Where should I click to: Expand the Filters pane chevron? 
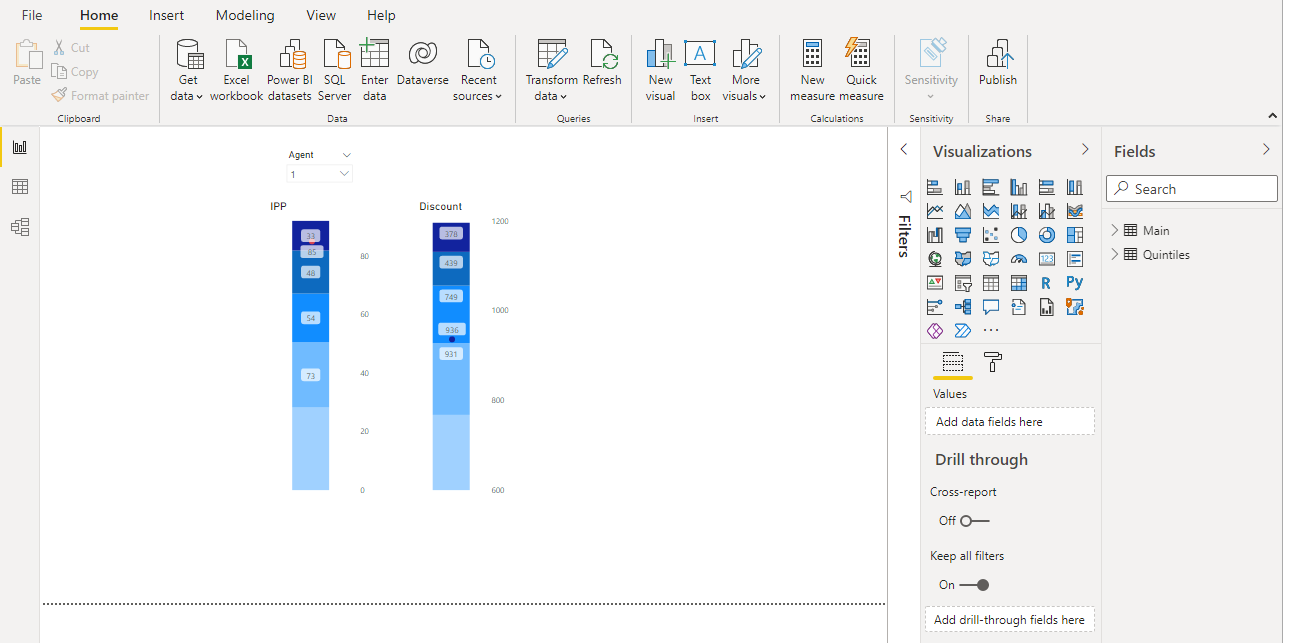[904, 149]
